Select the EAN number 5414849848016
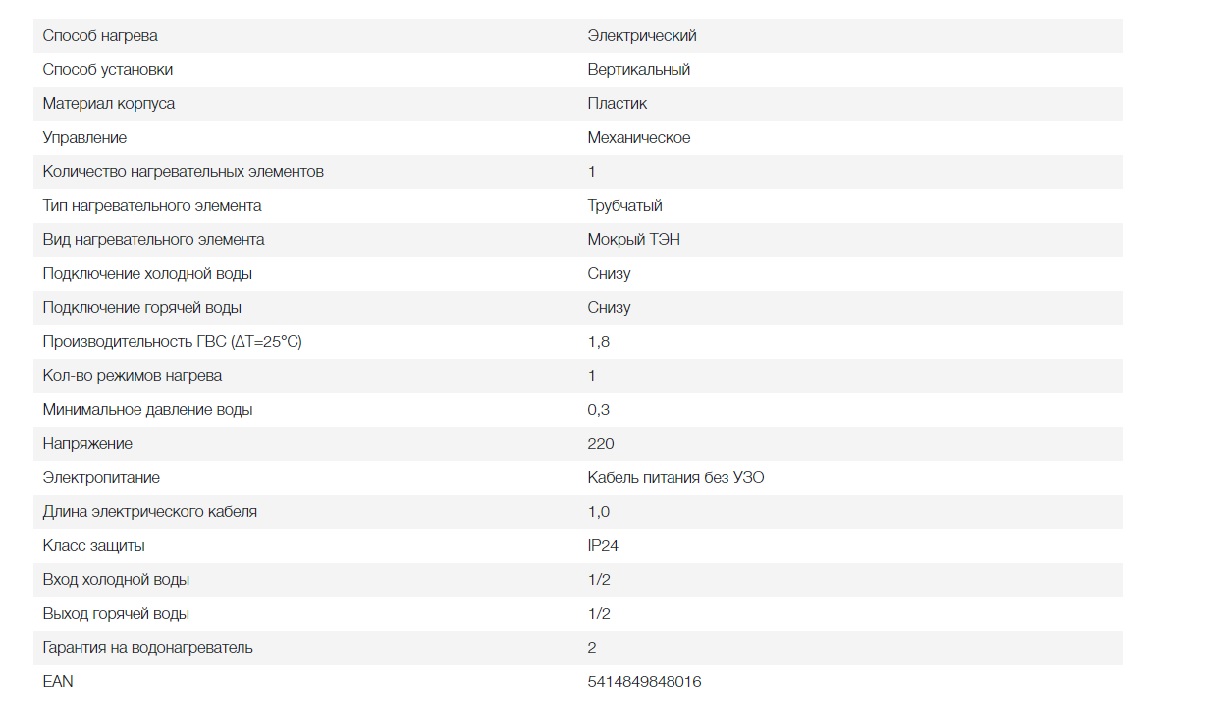 click(644, 682)
